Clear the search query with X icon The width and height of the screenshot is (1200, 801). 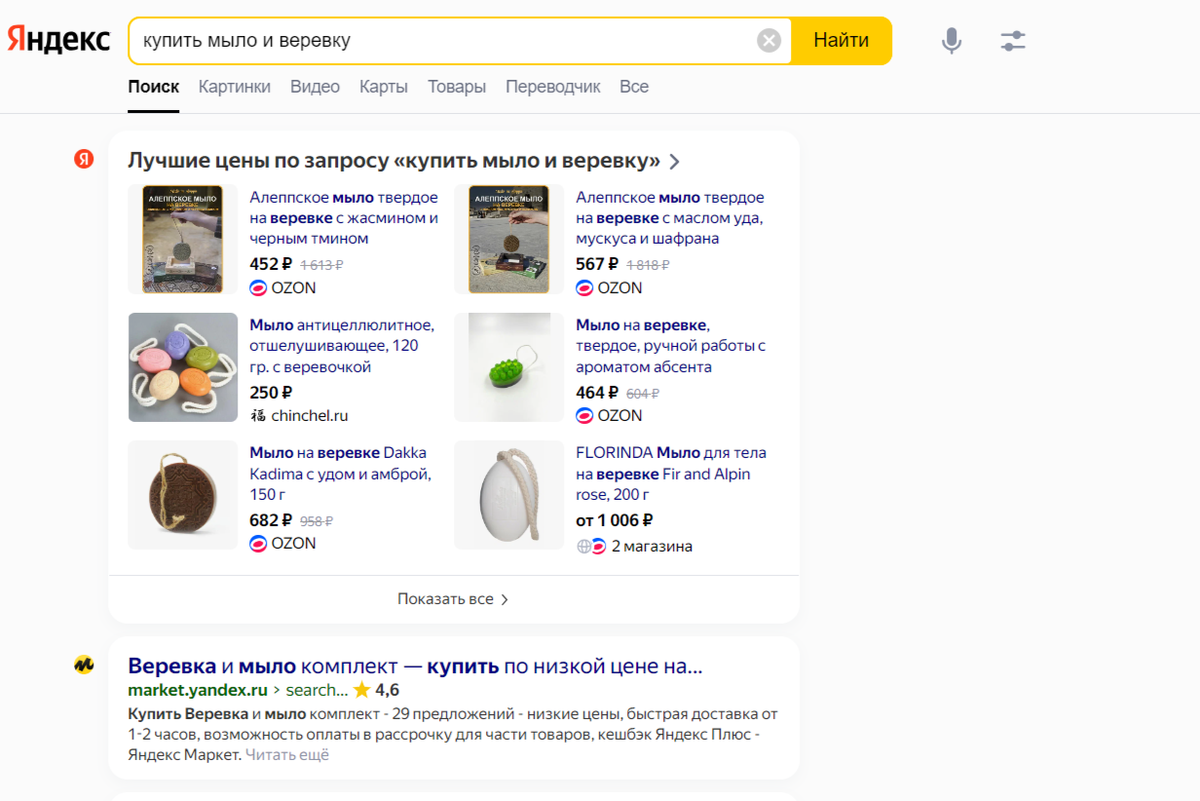(x=768, y=41)
